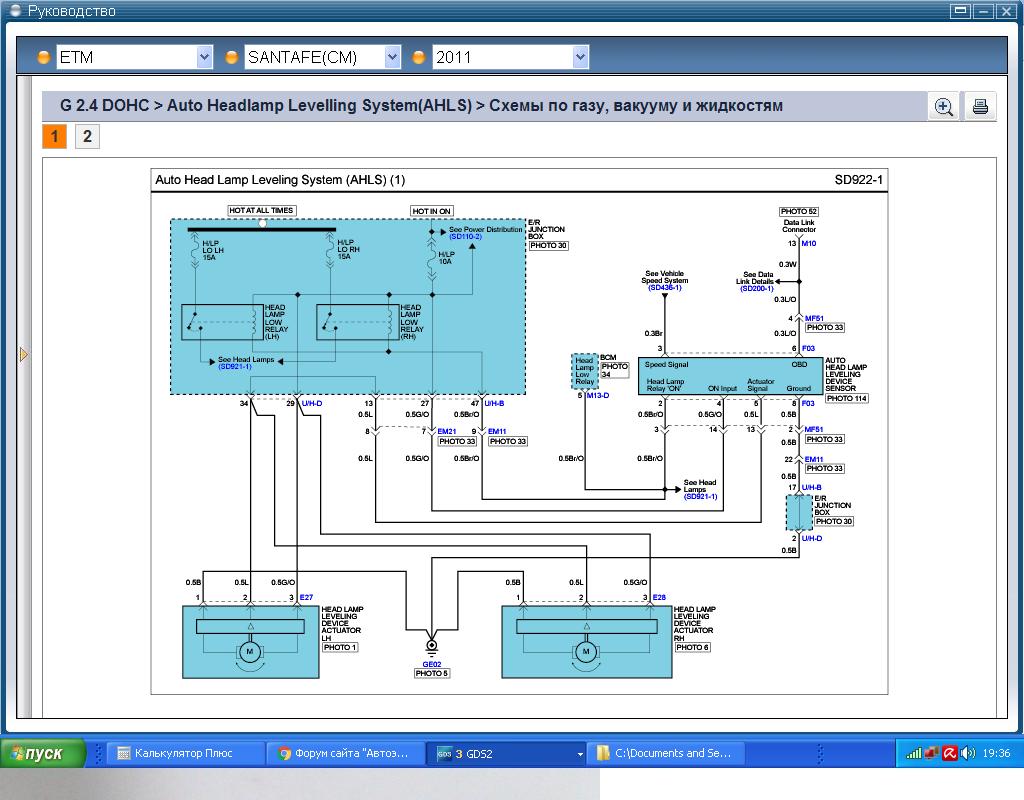Open Калькулятор Плюс from the taskbar
The width and height of the screenshot is (1024, 800).
tap(185, 753)
